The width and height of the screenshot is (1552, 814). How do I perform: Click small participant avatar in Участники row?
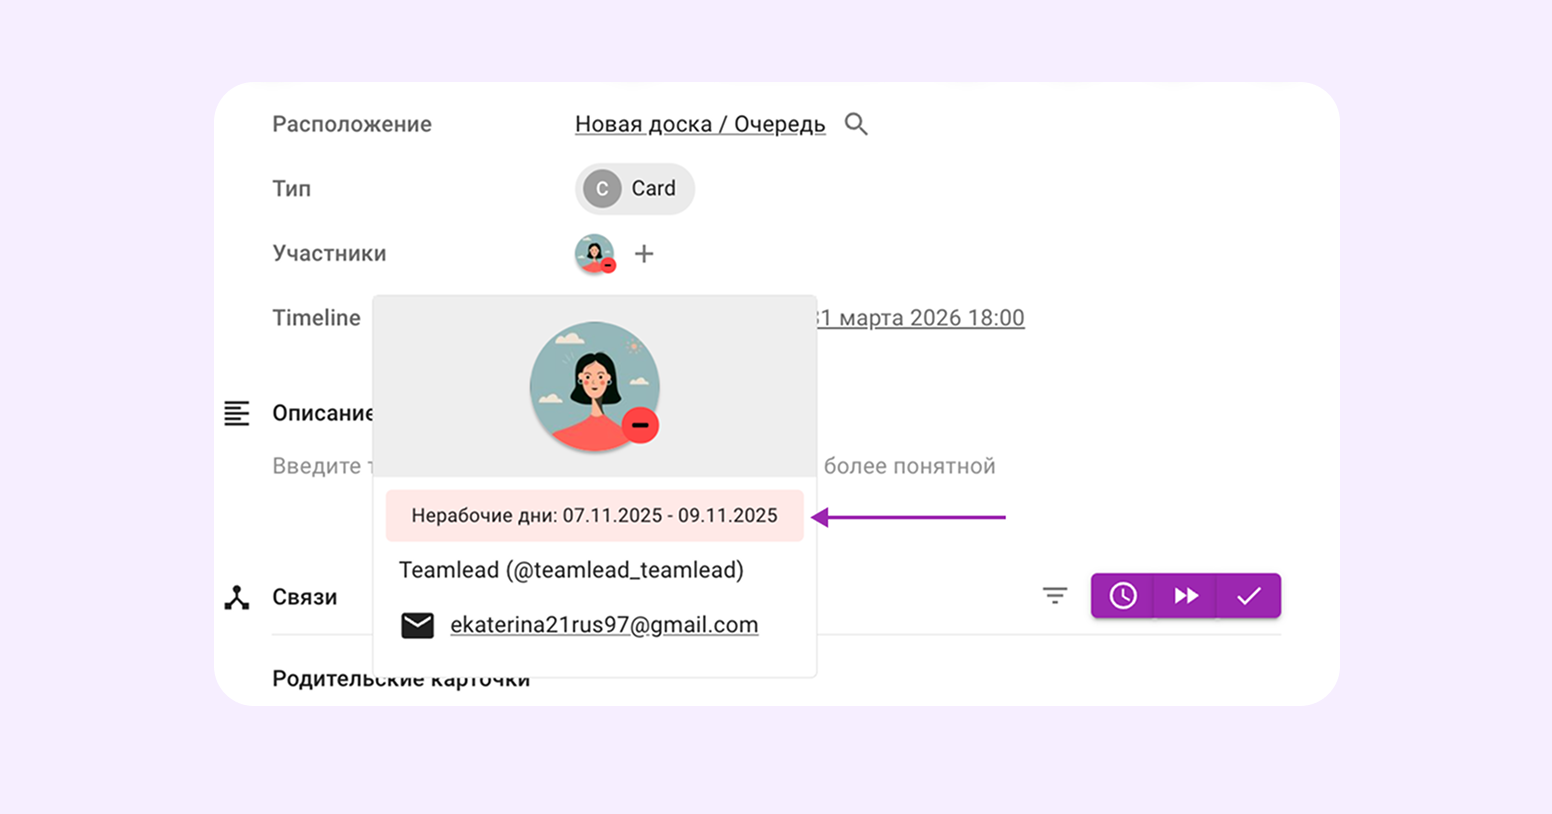[x=594, y=254]
